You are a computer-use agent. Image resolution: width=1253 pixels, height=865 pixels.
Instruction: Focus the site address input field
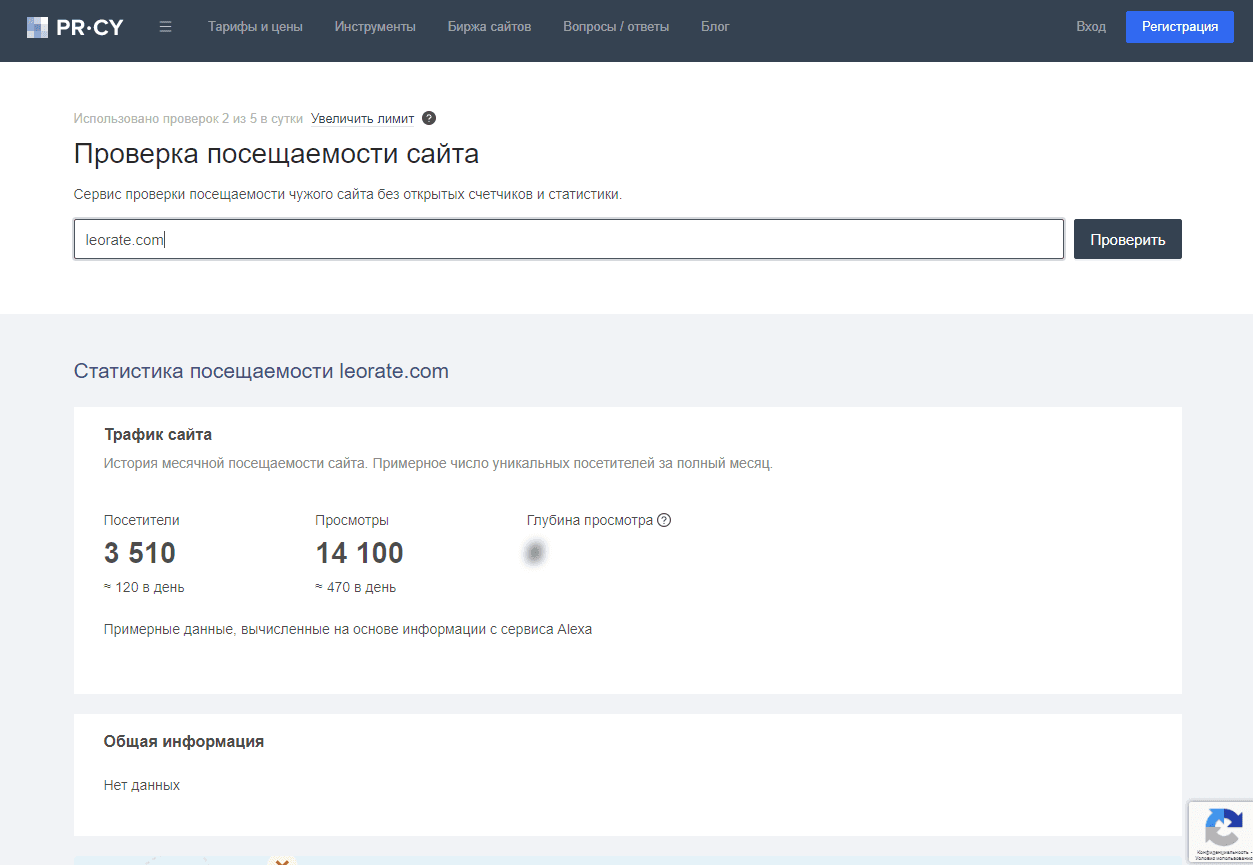click(x=568, y=240)
